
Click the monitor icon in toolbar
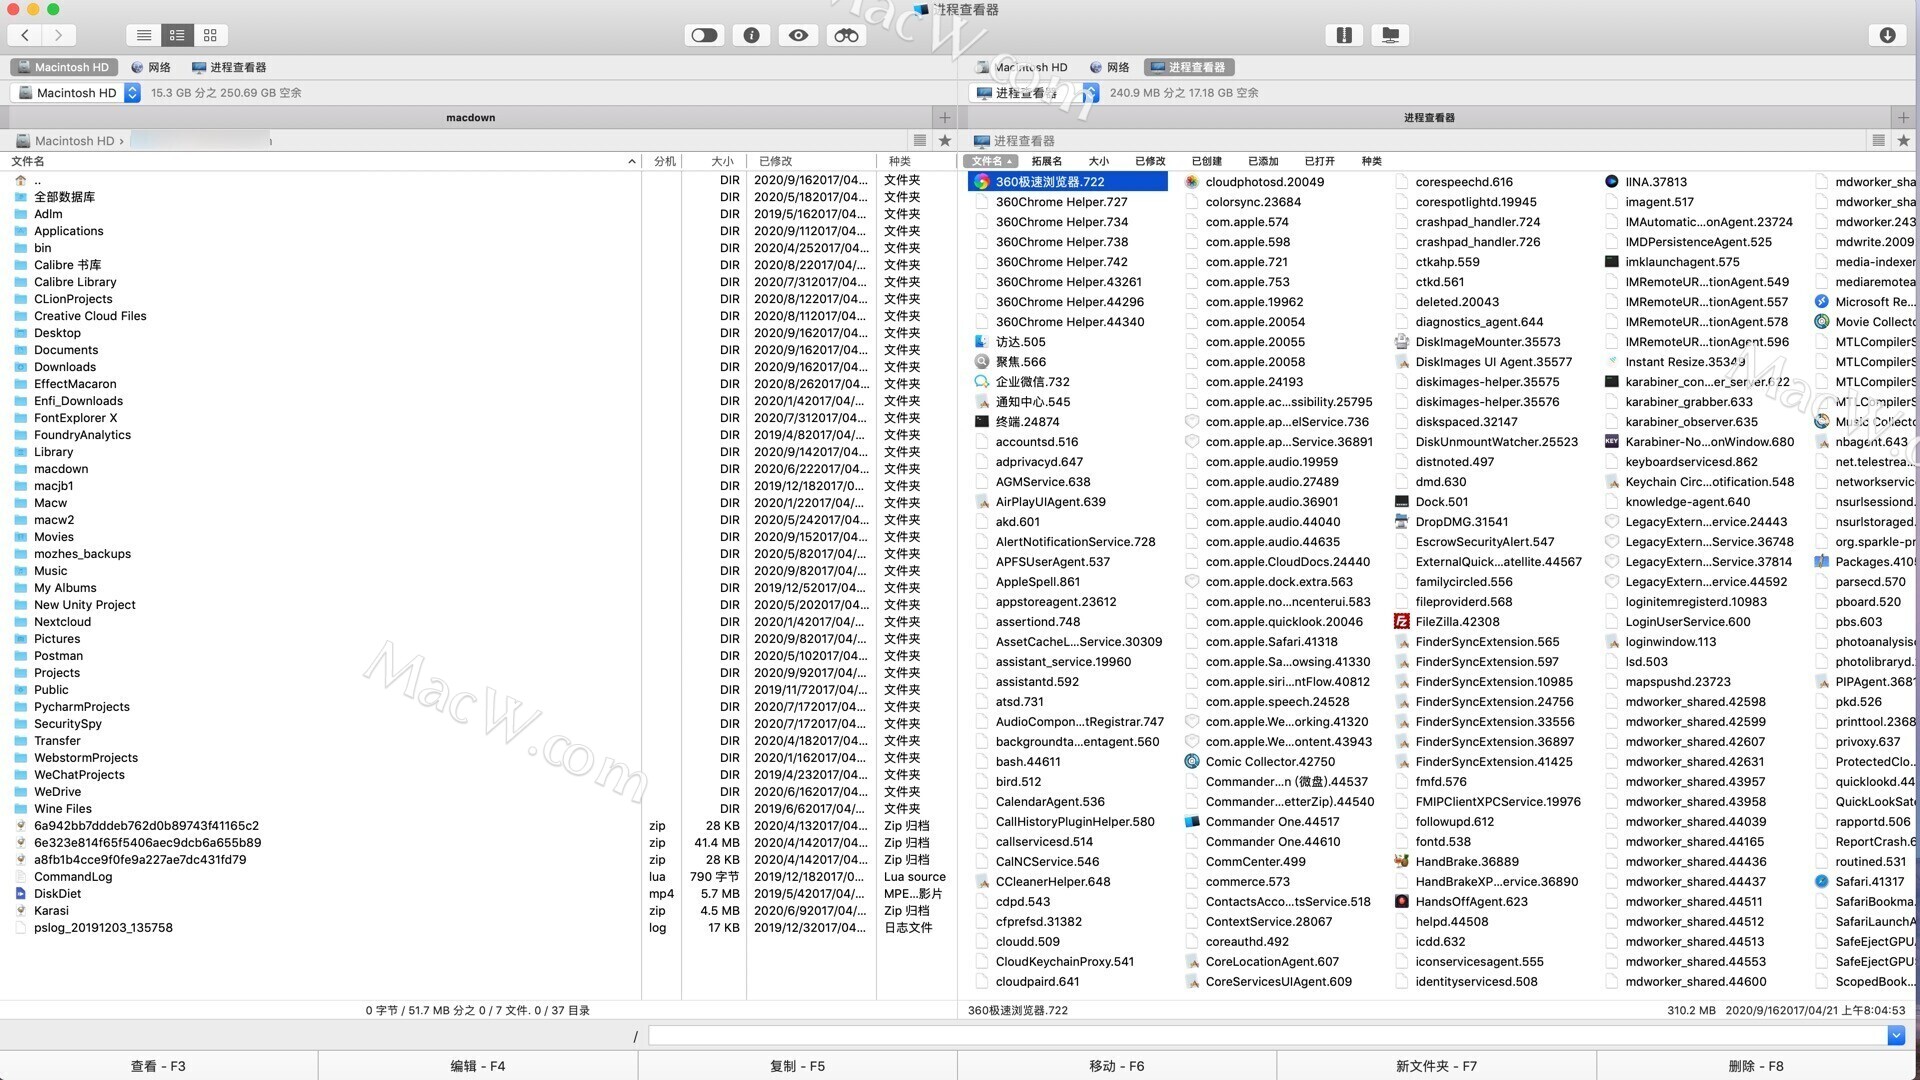point(1390,35)
